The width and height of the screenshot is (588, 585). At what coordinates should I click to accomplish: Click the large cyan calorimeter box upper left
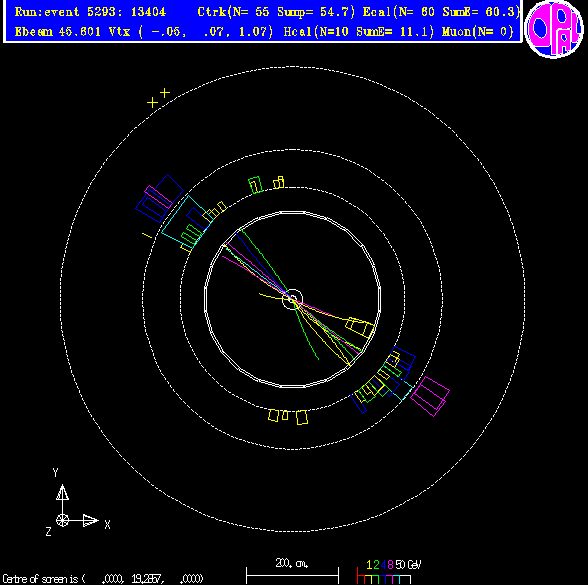[188, 221]
